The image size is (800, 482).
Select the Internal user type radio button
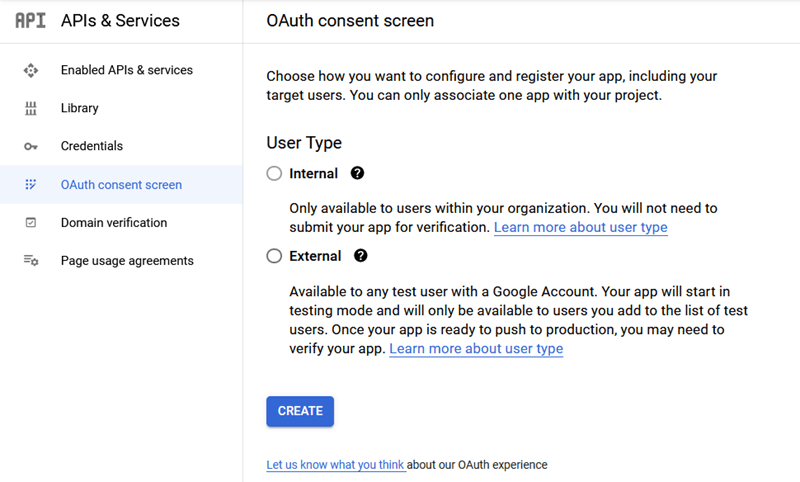[275, 174]
